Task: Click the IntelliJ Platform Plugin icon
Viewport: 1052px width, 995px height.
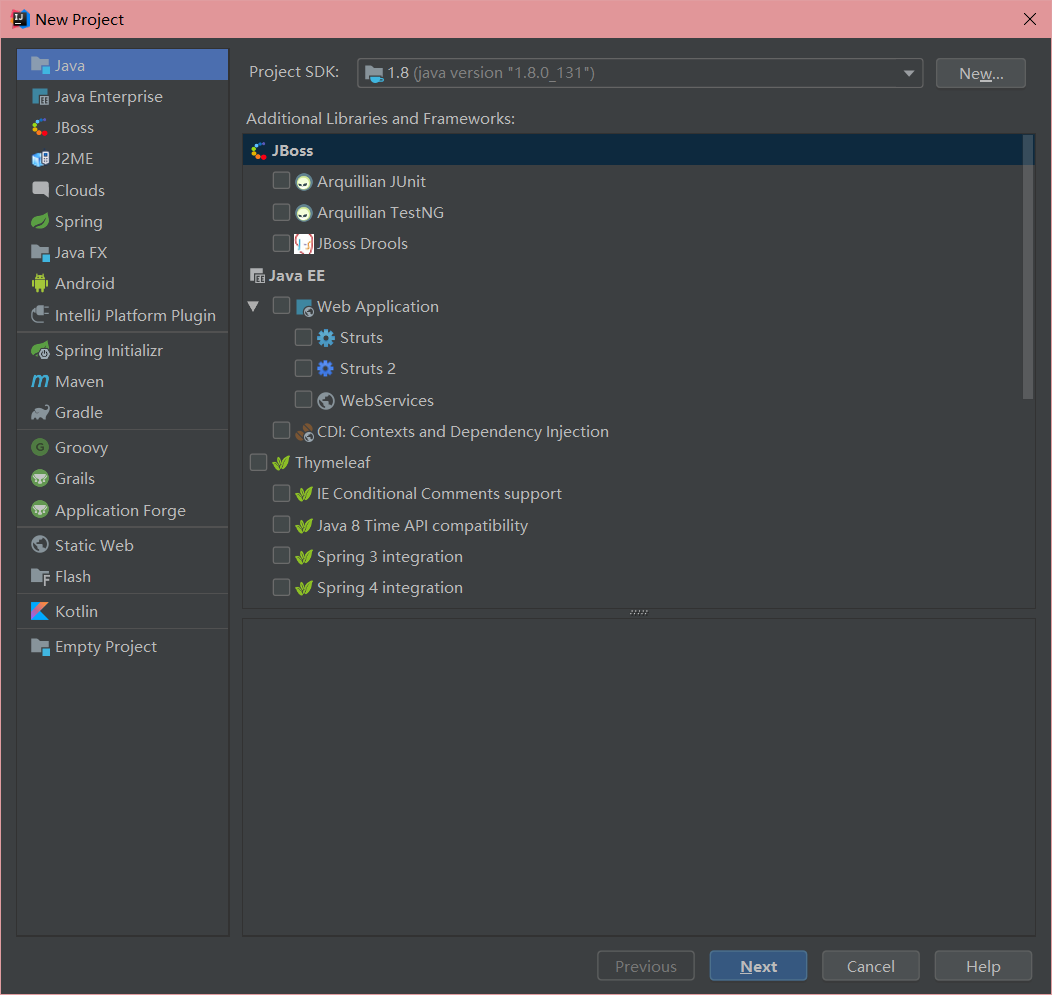Action: (40, 314)
